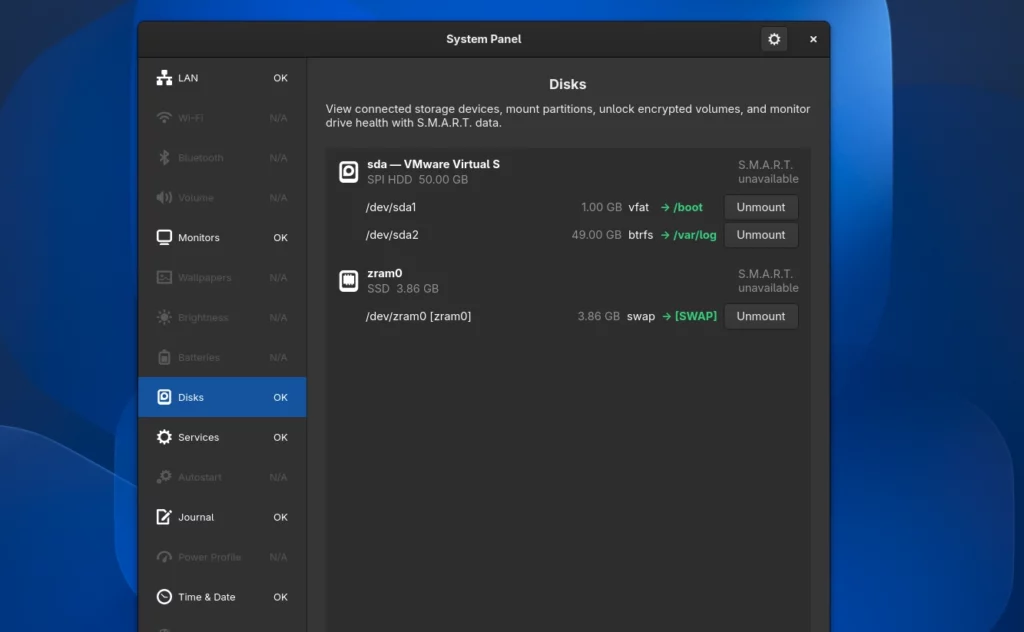Open the settings gear in title bar
This screenshot has width=1024, height=632.
point(774,39)
